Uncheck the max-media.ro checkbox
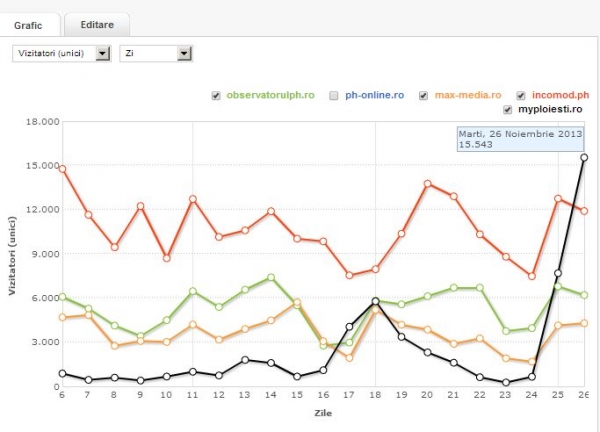The width and height of the screenshot is (600, 432). [423, 95]
